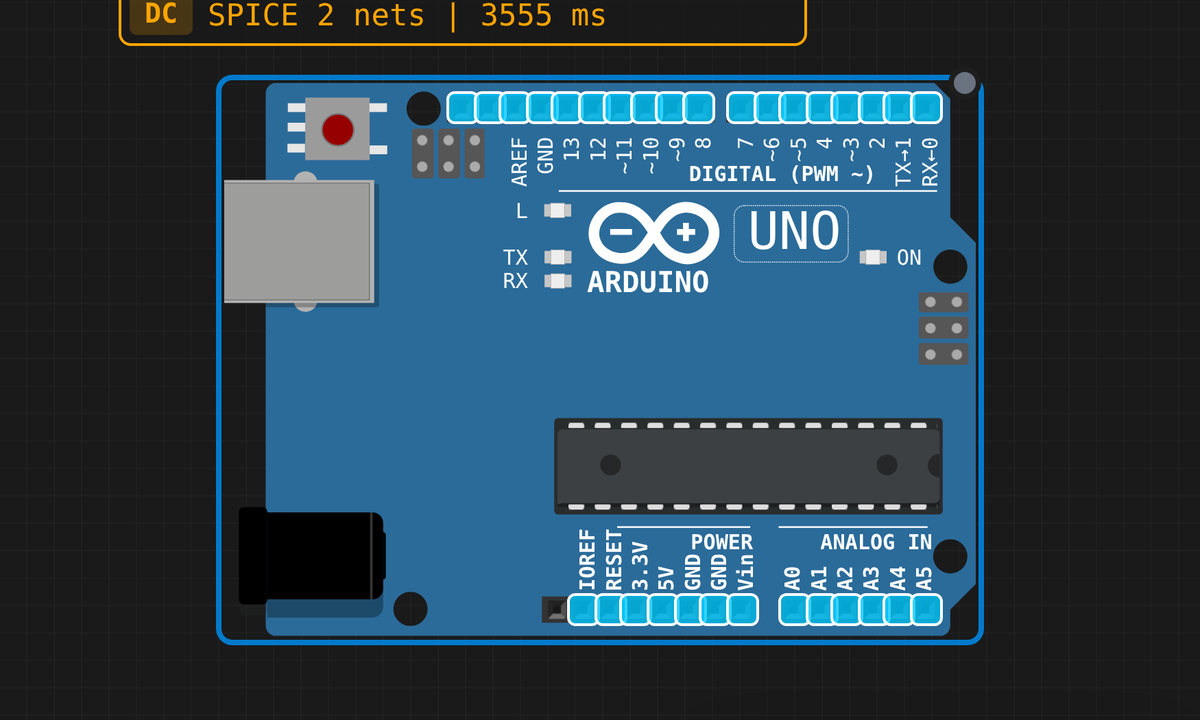Image resolution: width=1200 pixels, height=720 pixels.
Task: Select the top GND pin next to AREF
Action: pyautogui.click(x=539, y=107)
